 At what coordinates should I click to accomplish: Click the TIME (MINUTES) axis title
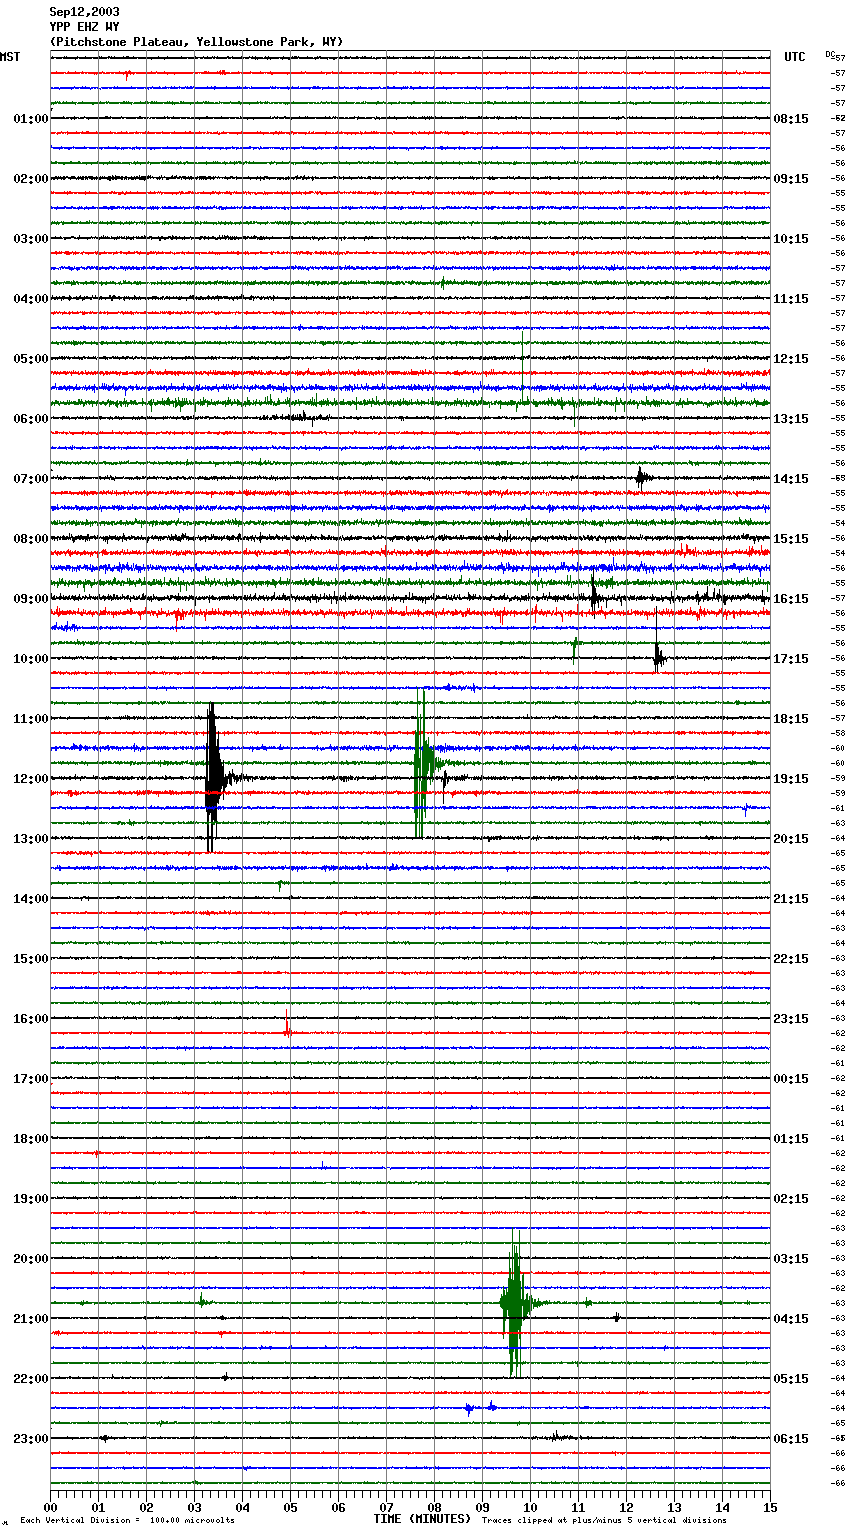coord(422,1519)
